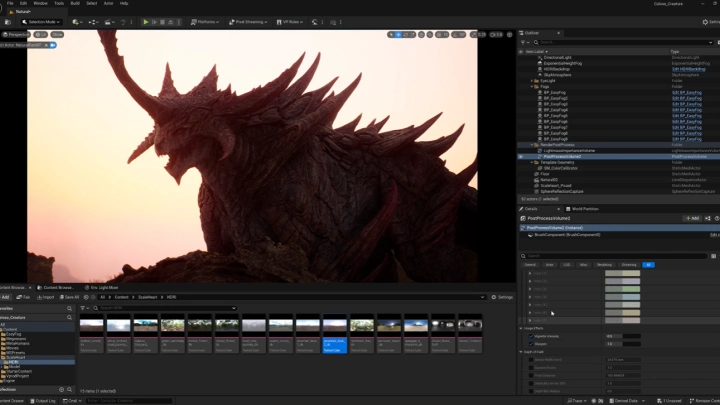The width and height of the screenshot is (720, 405).
Task: Select the Translate gizmo tool in the viewport
Action: click(398, 34)
